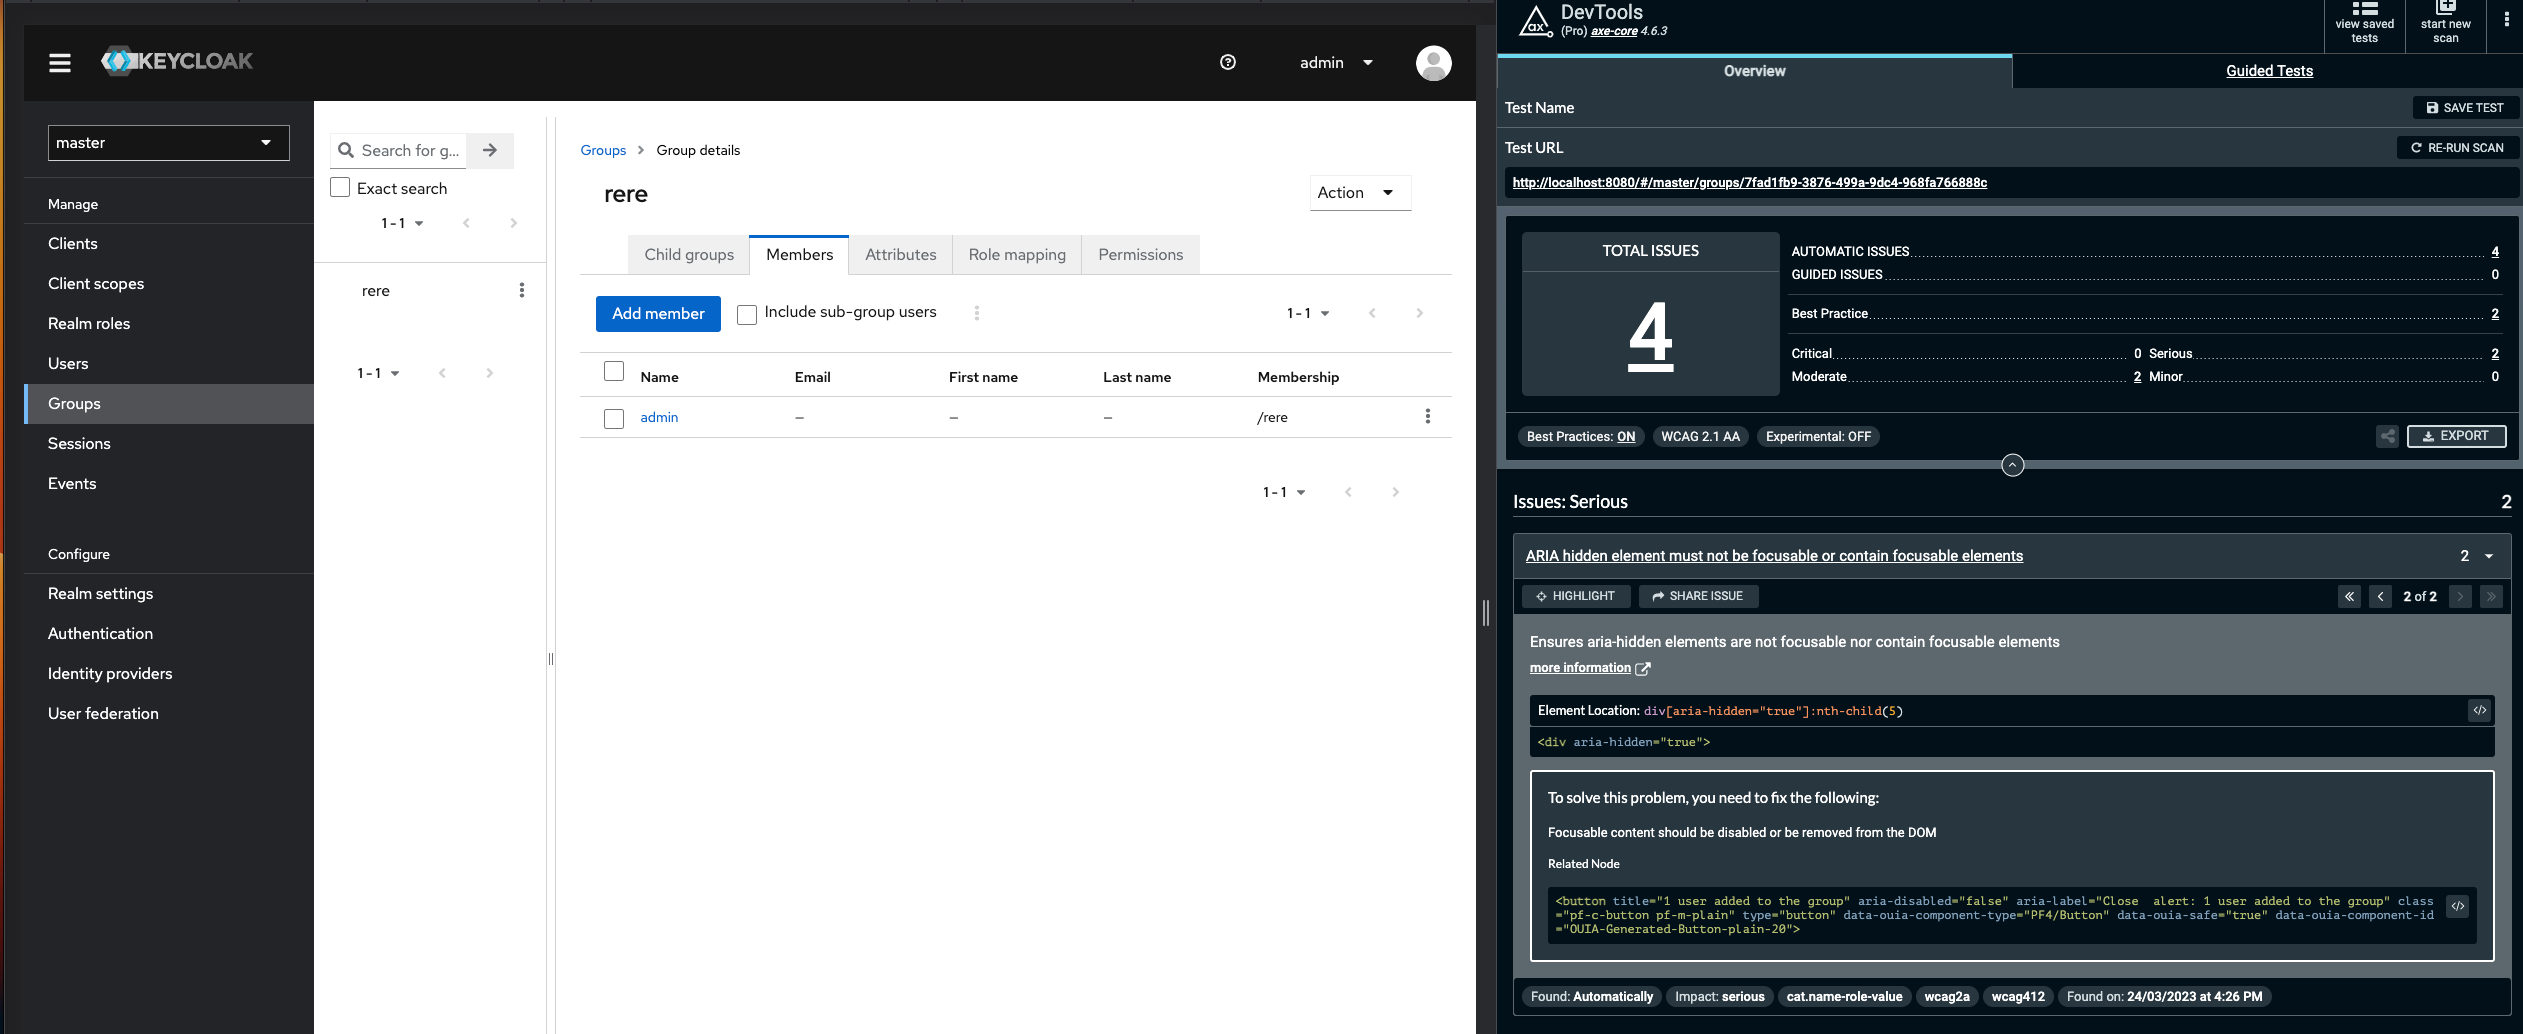The width and height of the screenshot is (2523, 1034).
Task: Click the view saved tests icon in DevTools
Action: [x=2364, y=20]
